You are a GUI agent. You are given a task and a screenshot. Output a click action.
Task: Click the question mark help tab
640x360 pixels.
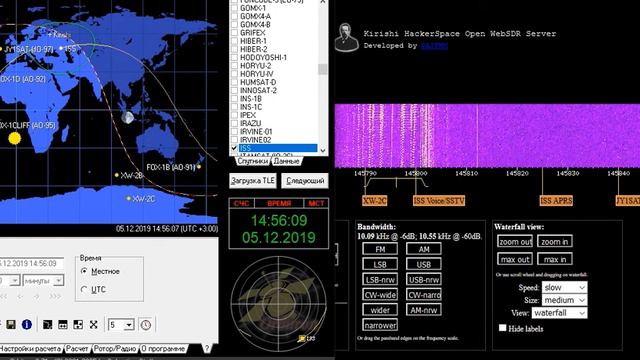207,348
